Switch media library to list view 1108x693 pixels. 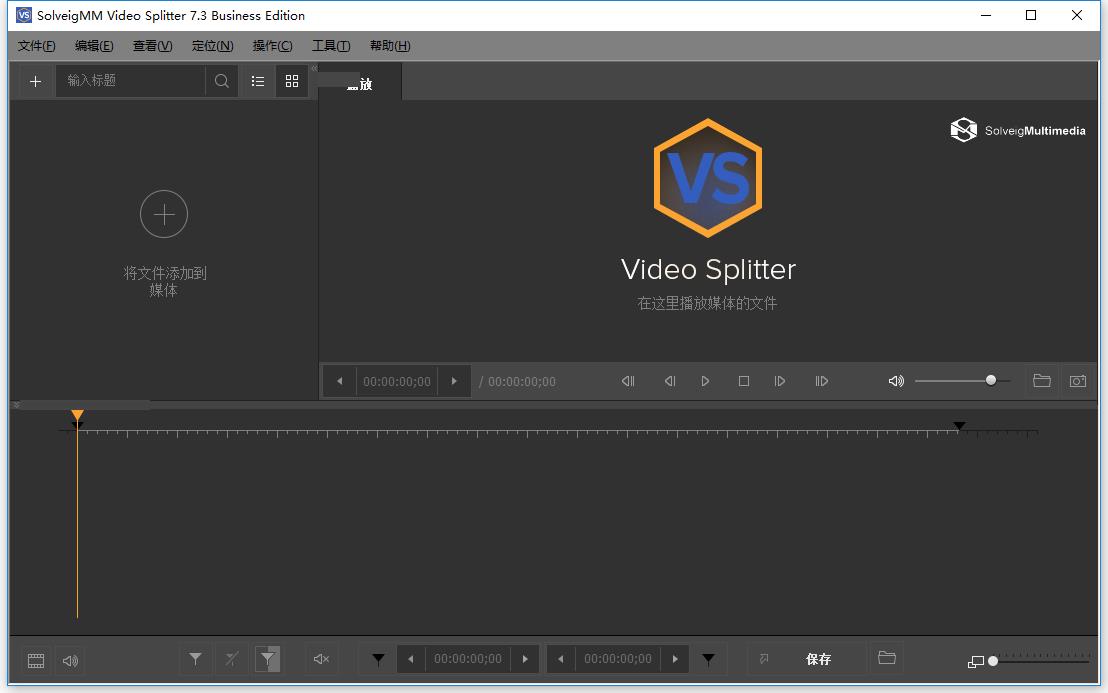[x=258, y=81]
